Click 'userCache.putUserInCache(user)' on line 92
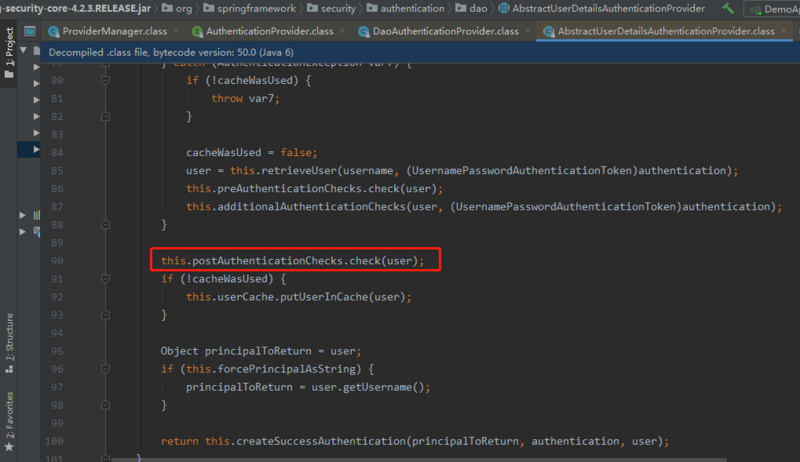Screen dimensions: 800x462 [x=311, y=297]
